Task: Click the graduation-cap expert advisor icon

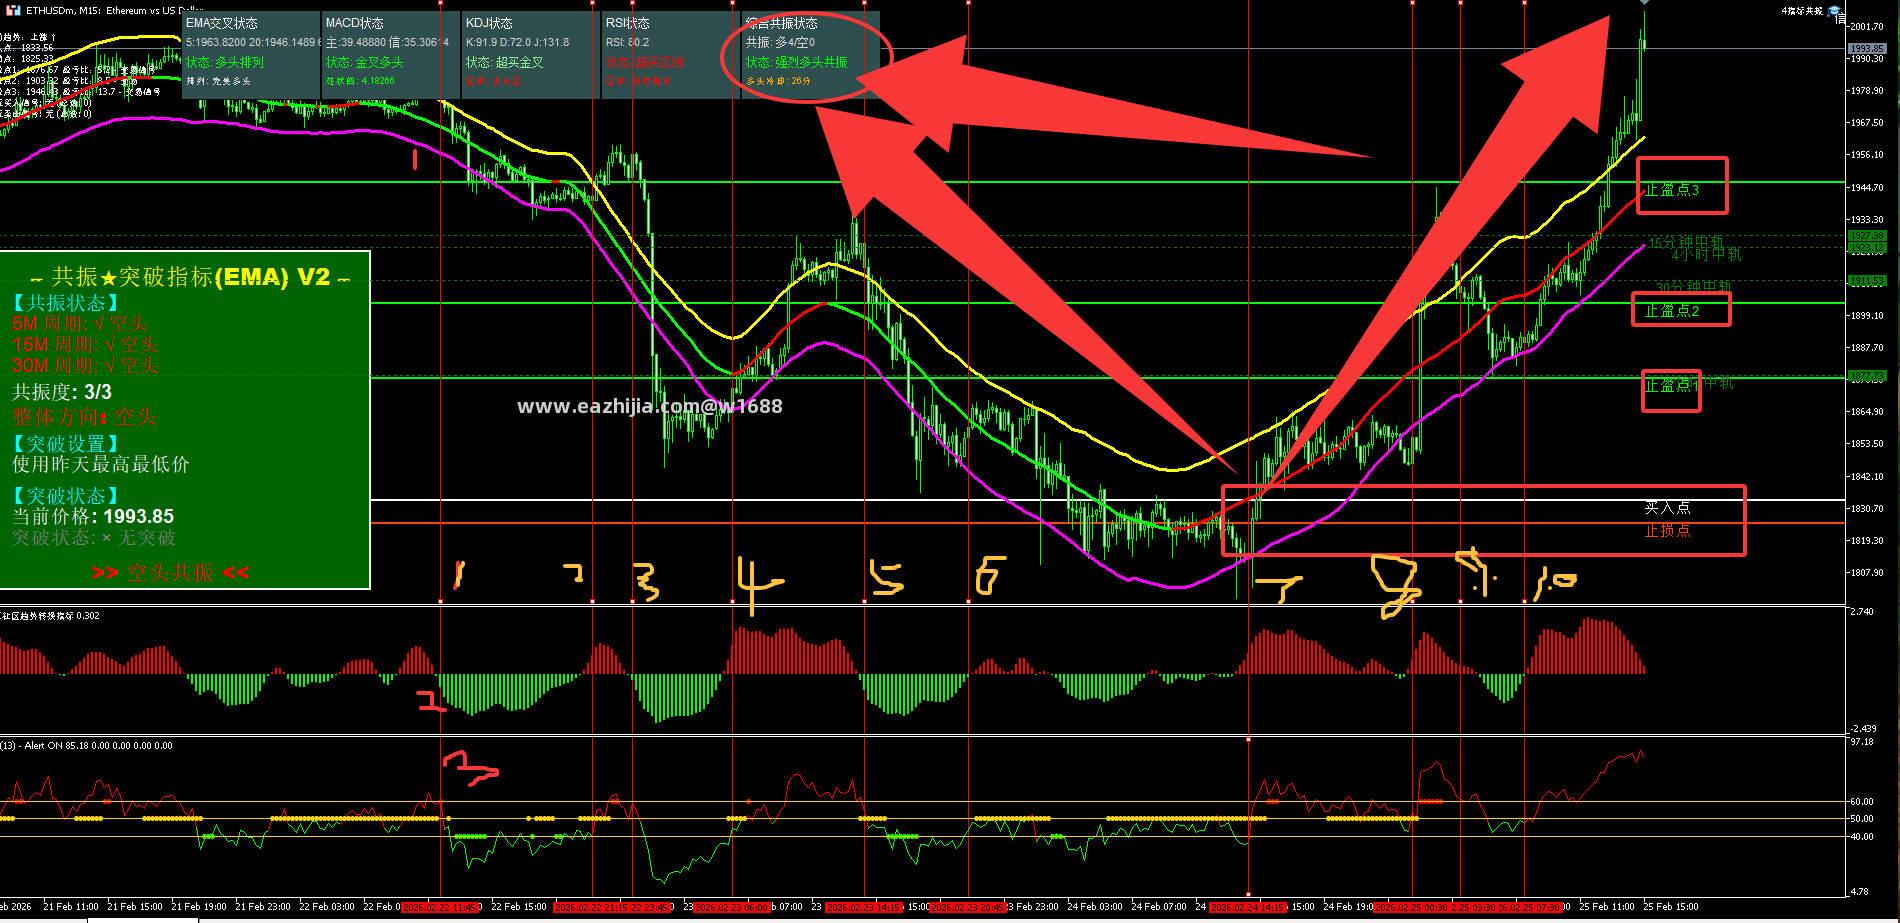Action: pos(1835,11)
